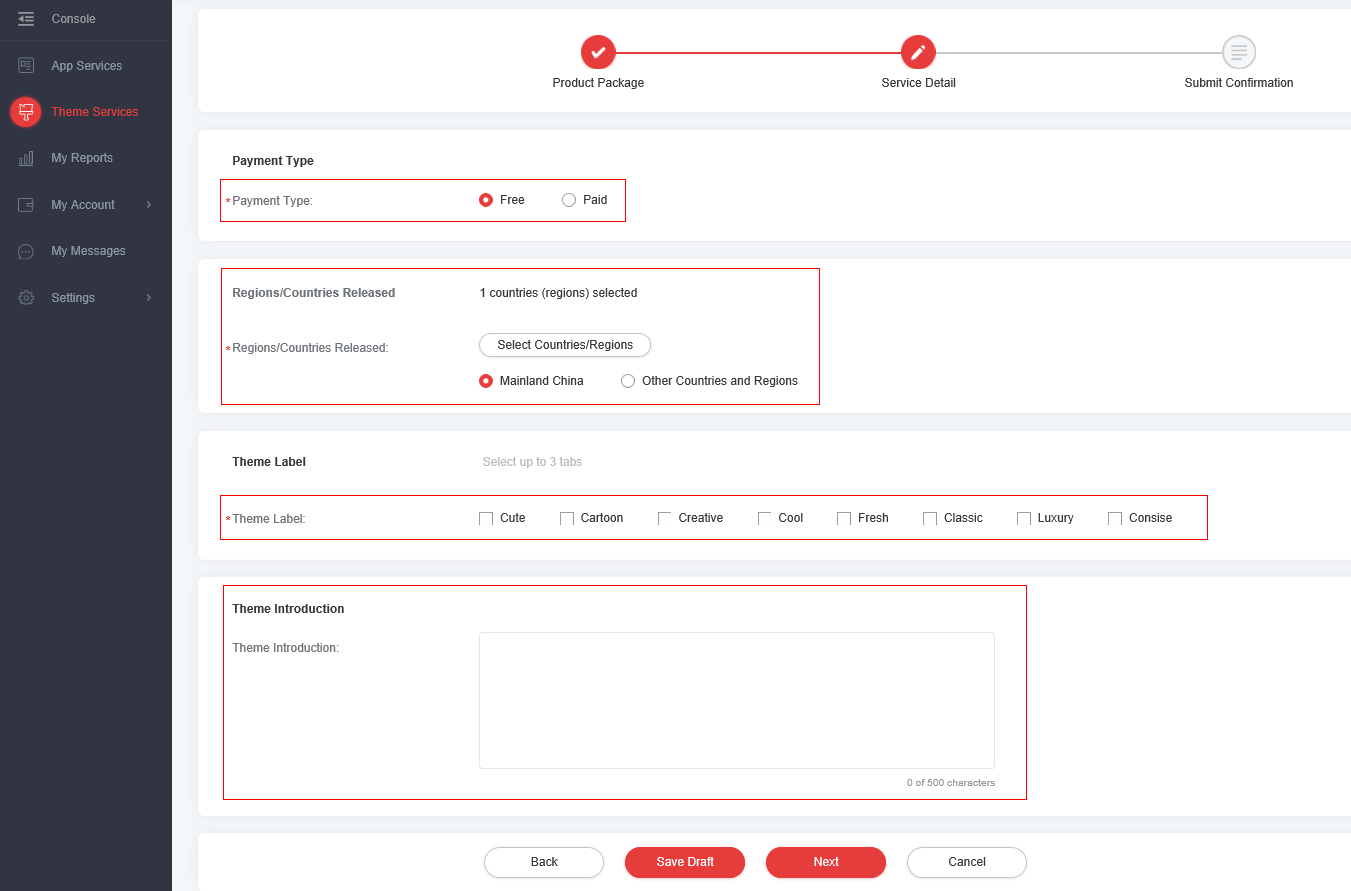Focus the Theme Introduction text area
This screenshot has width=1351, height=891.
pyautogui.click(x=736, y=700)
